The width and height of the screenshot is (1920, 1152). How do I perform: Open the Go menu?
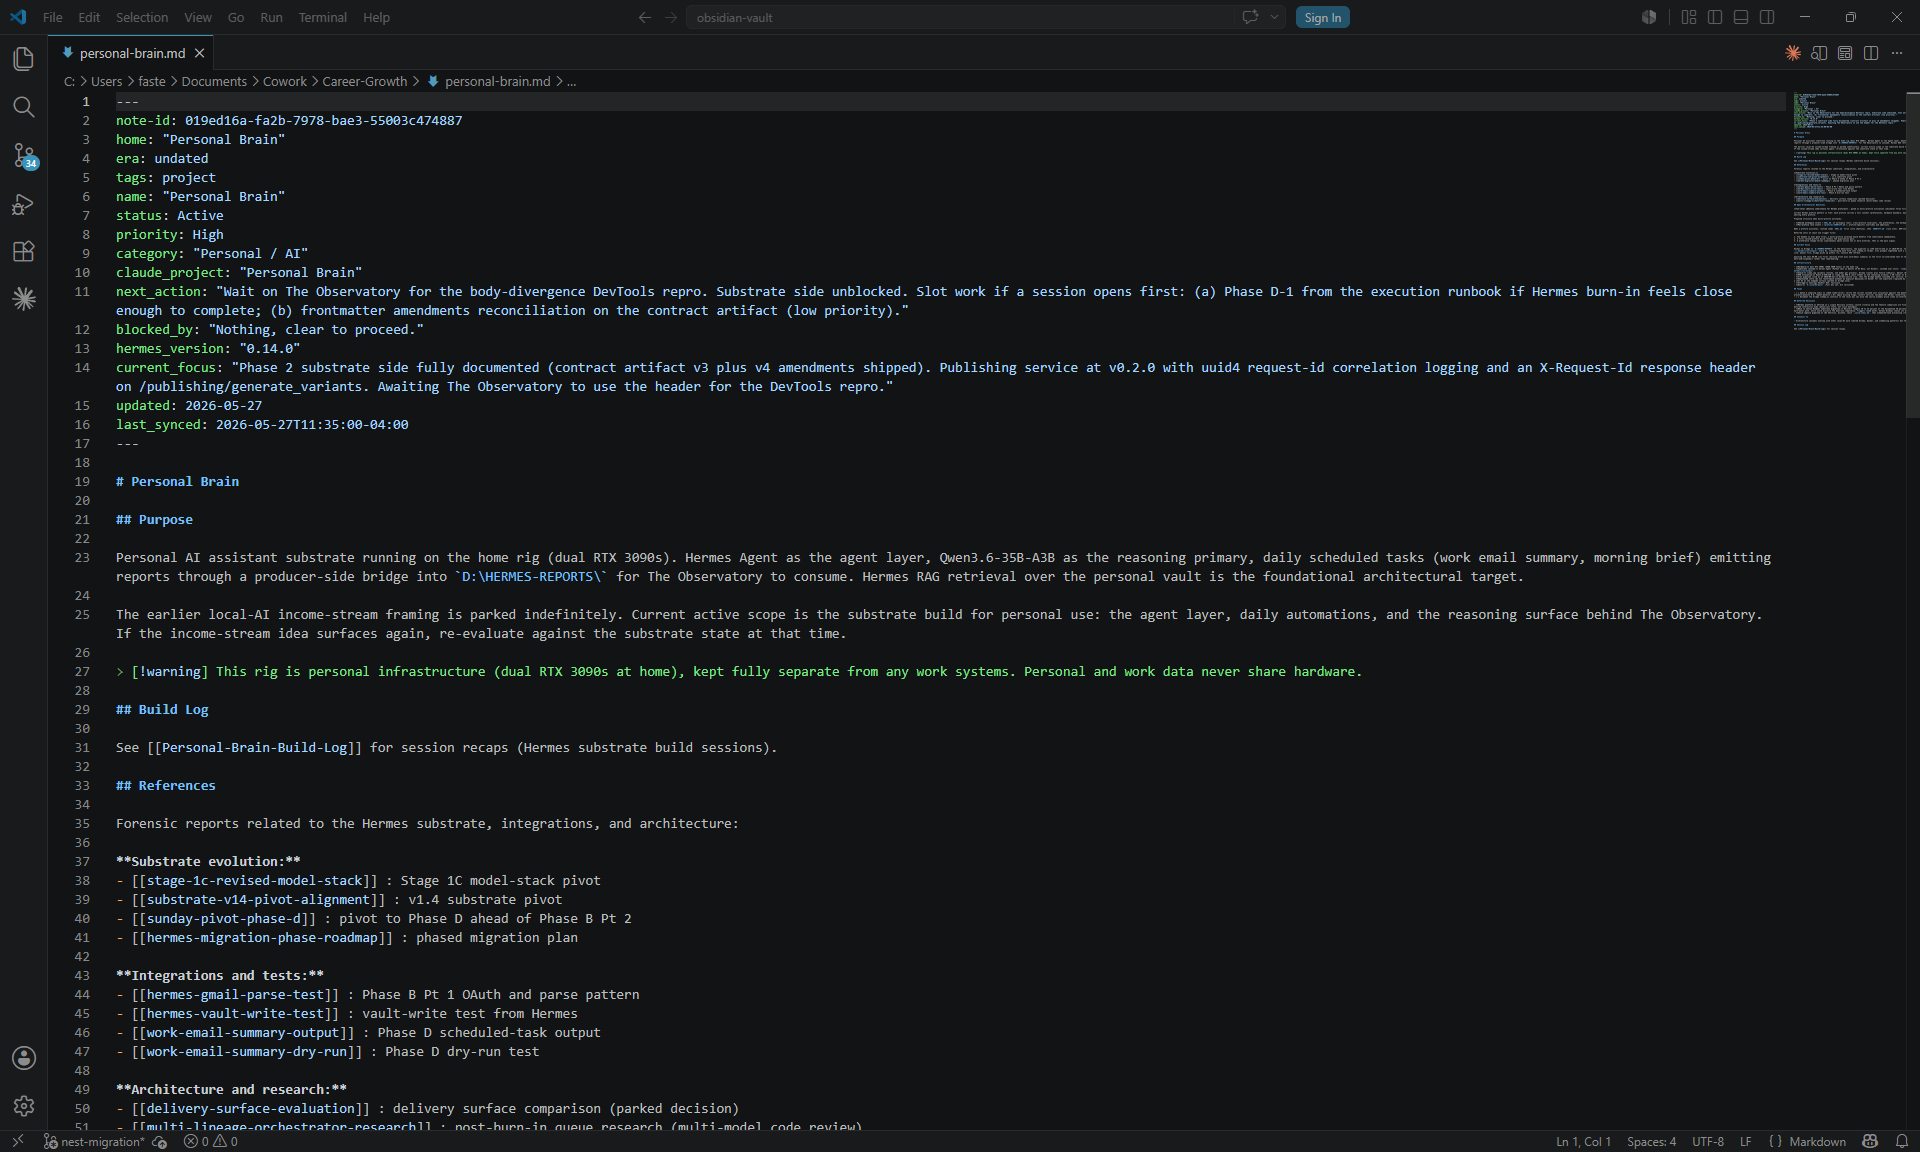coord(236,17)
